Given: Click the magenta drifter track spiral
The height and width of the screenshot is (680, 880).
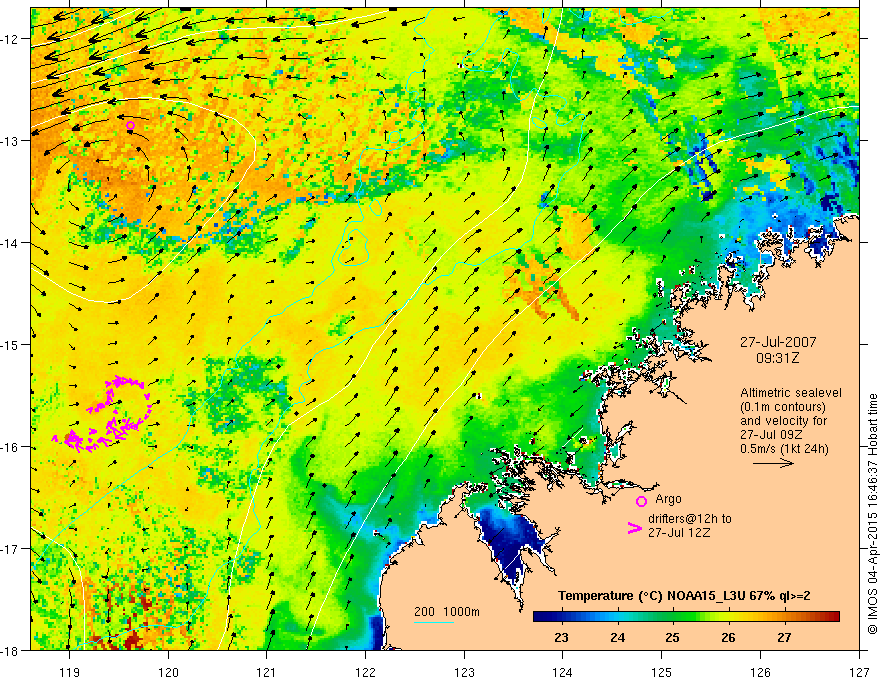Looking at the screenshot, I should tap(102, 414).
